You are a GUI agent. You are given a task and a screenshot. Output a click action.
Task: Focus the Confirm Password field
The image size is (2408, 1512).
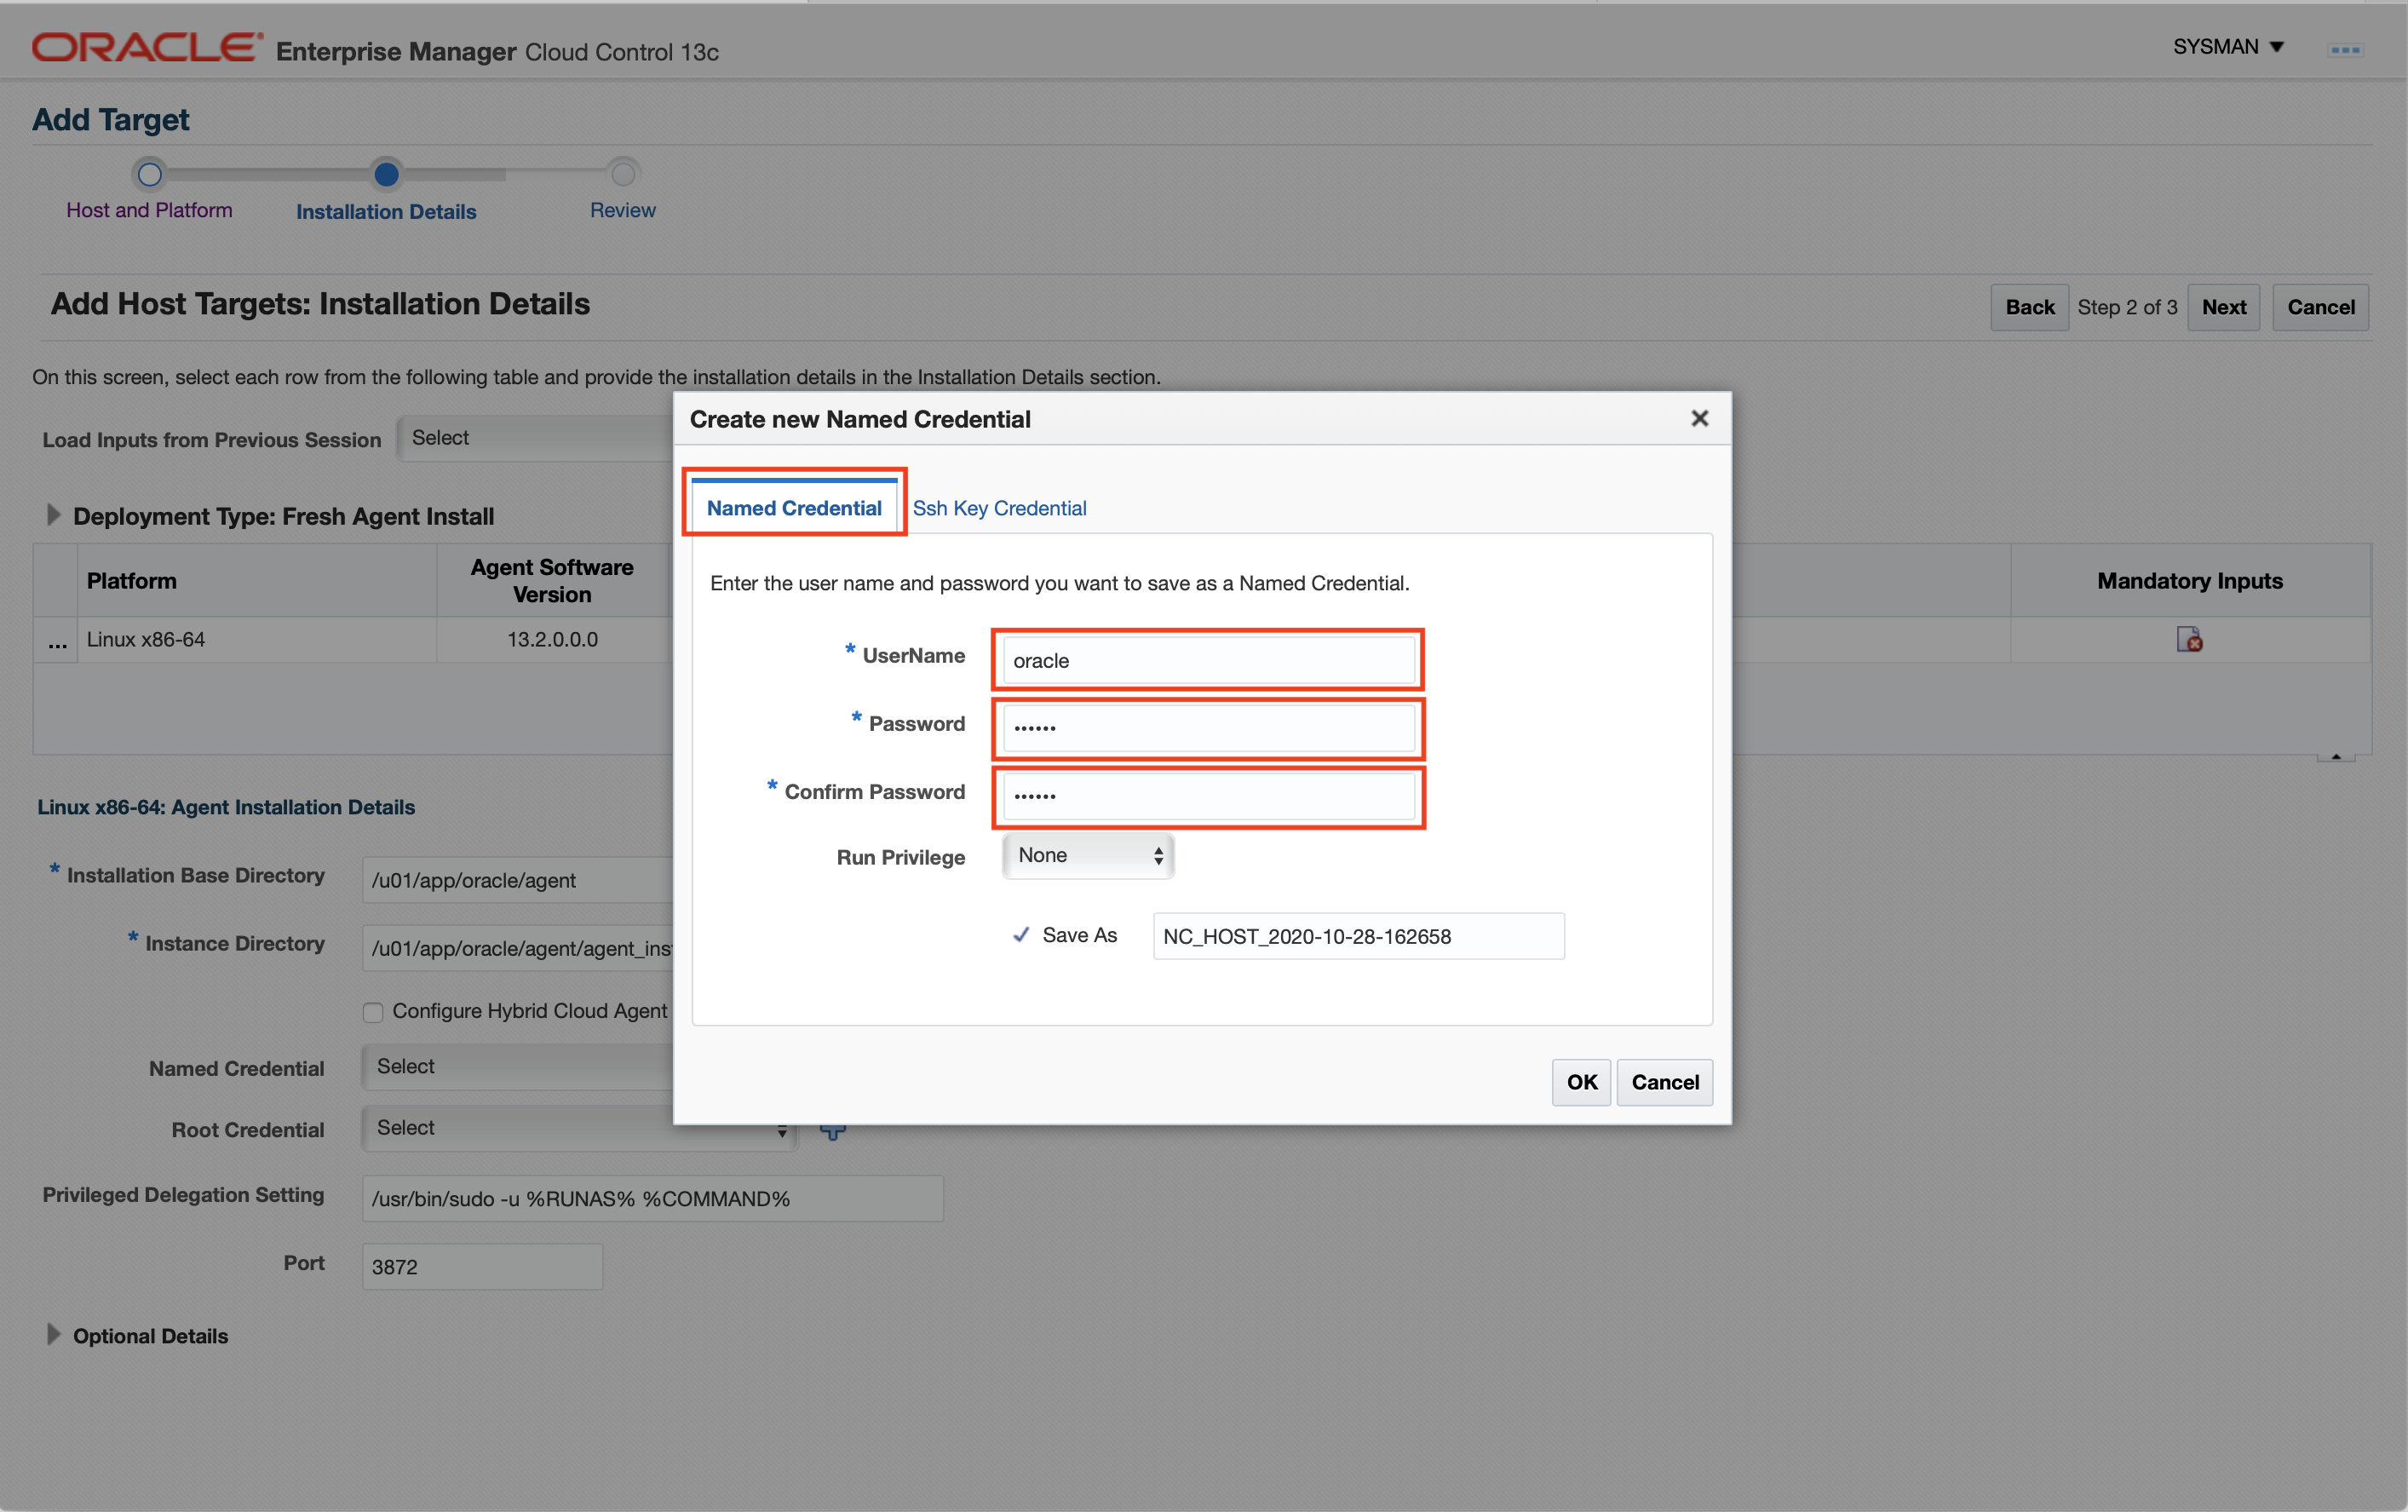pos(1208,796)
